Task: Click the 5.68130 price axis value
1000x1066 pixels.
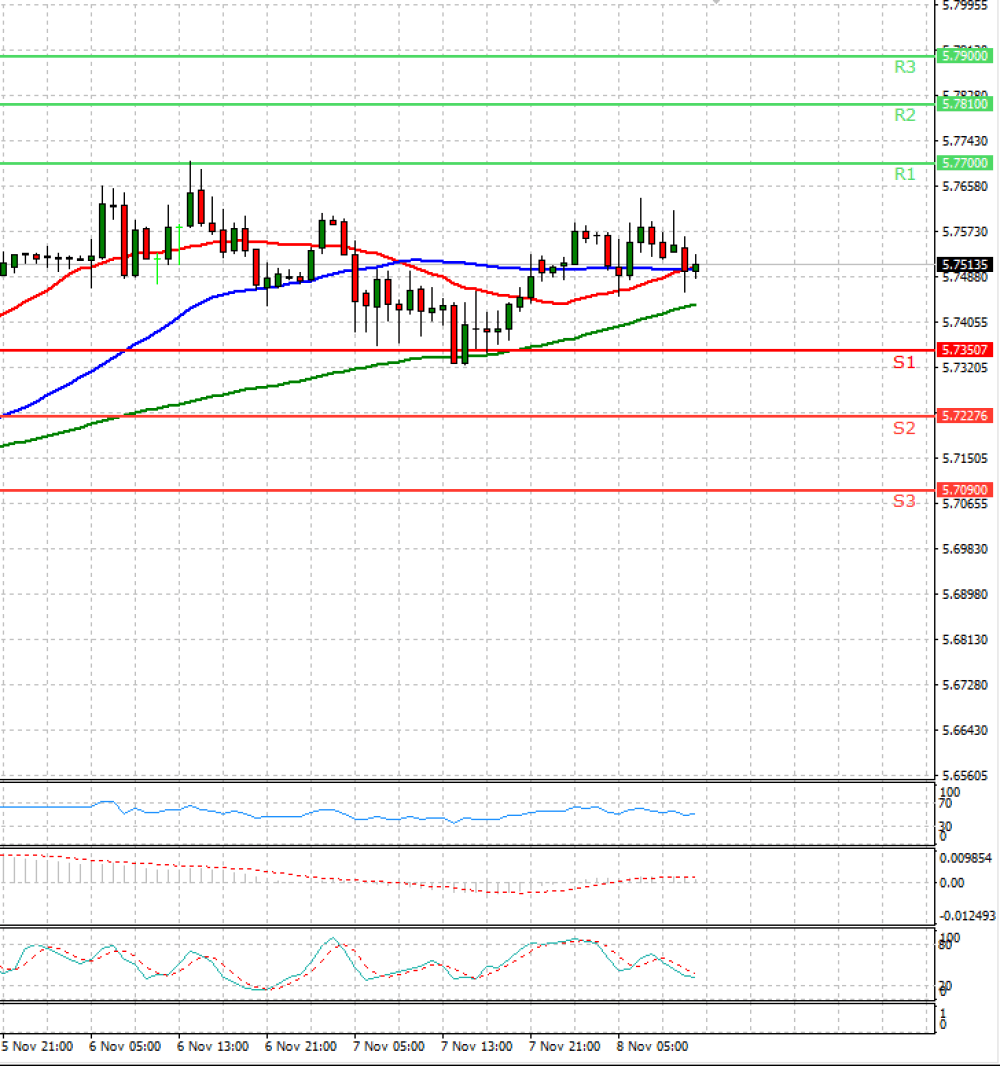Action: [x=965, y=640]
